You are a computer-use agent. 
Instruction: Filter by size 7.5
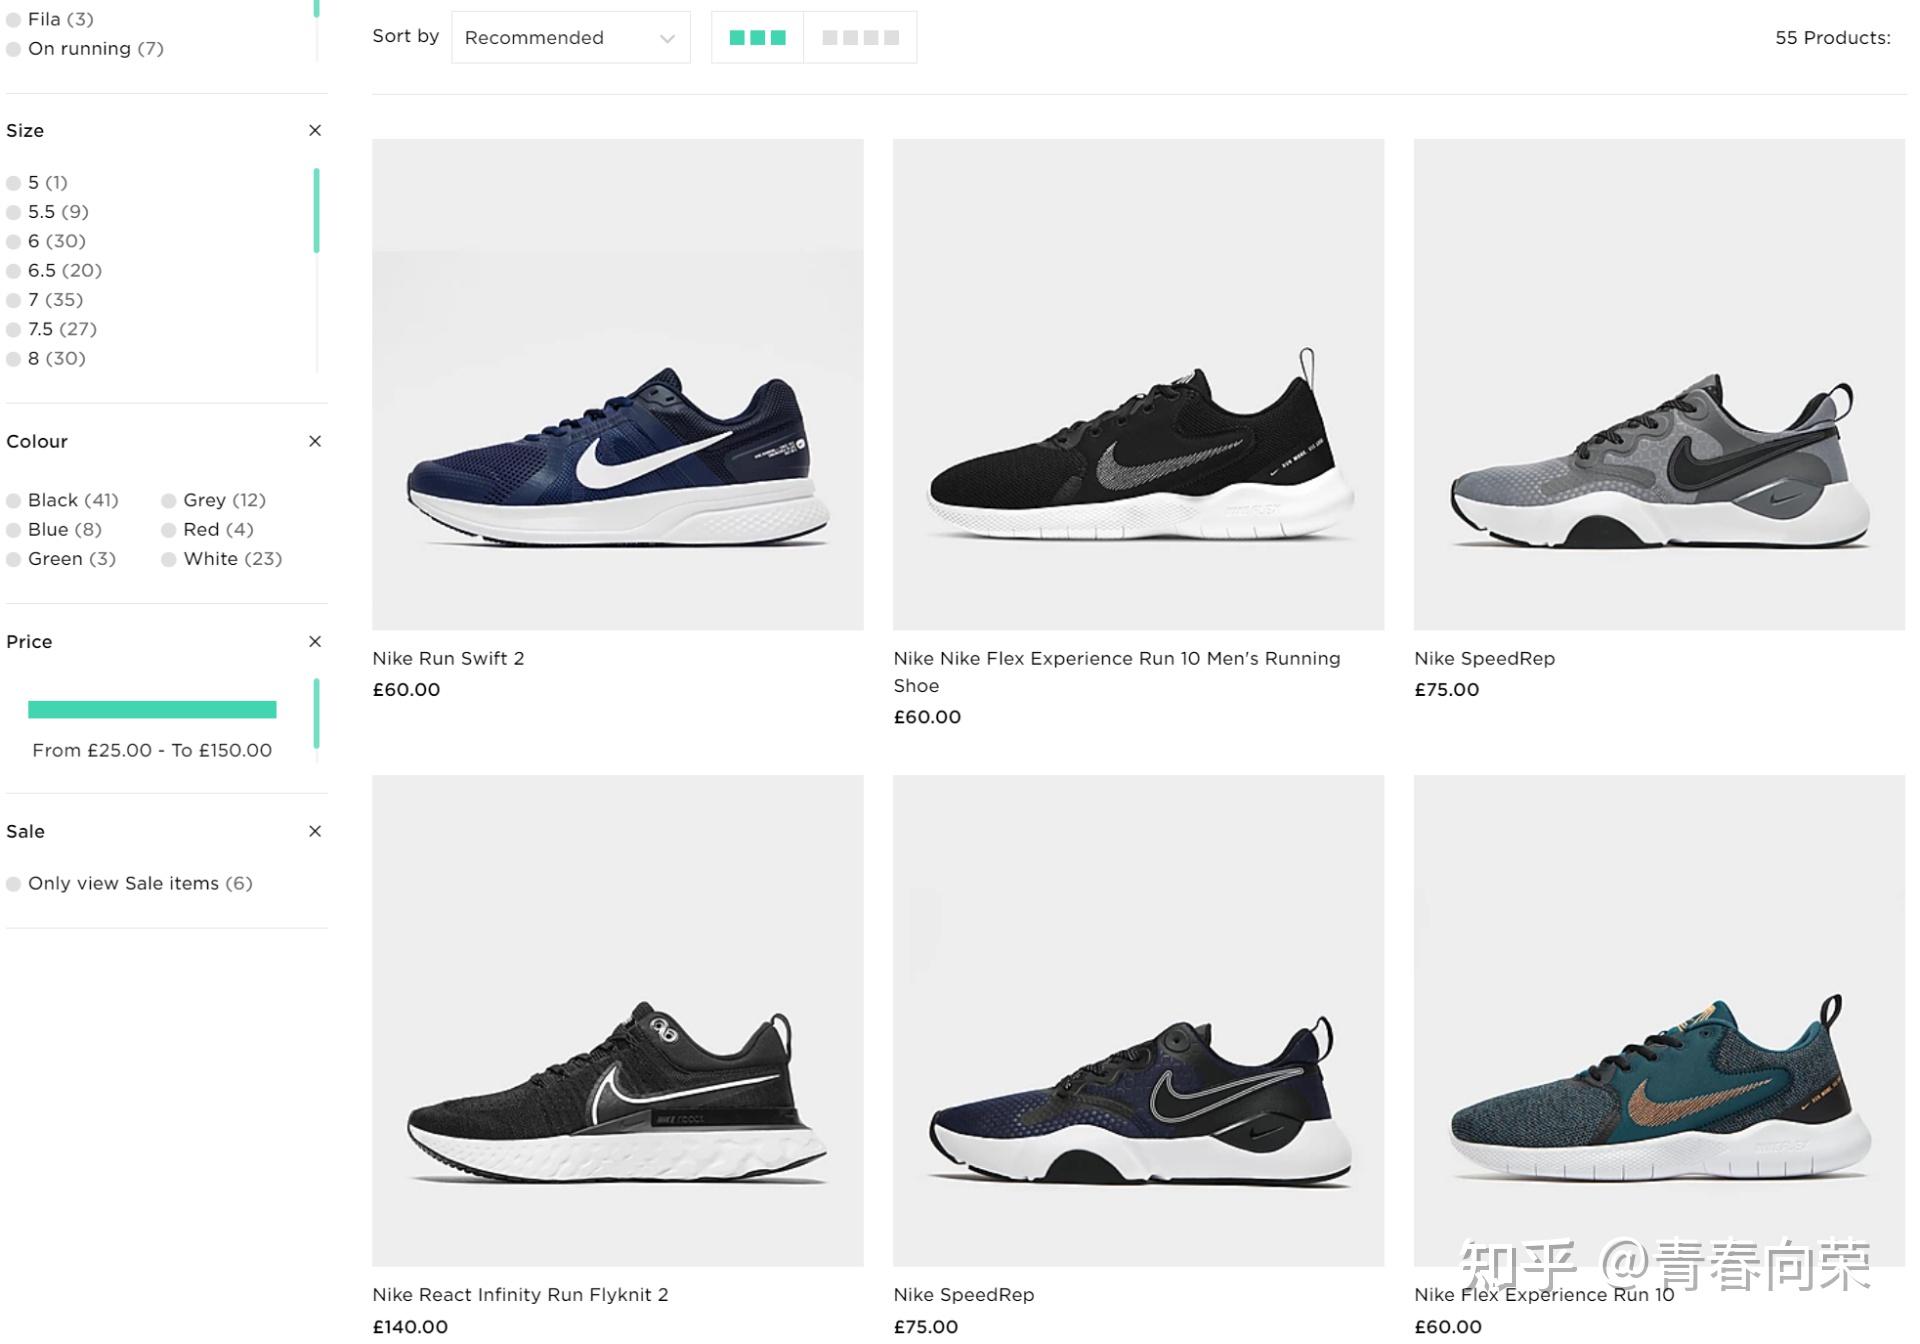point(52,328)
